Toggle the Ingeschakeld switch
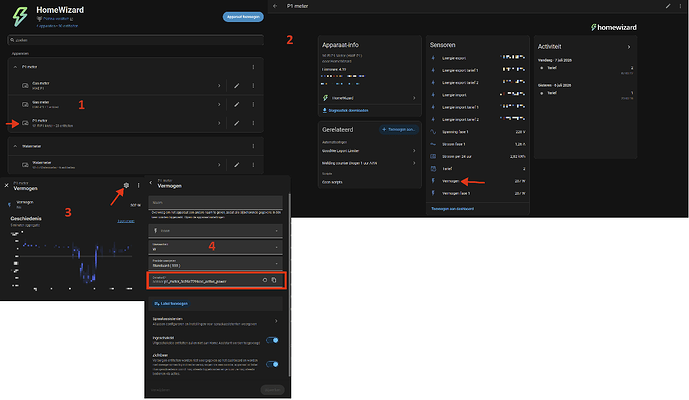The width and height of the screenshot is (689, 400). tap(272, 340)
